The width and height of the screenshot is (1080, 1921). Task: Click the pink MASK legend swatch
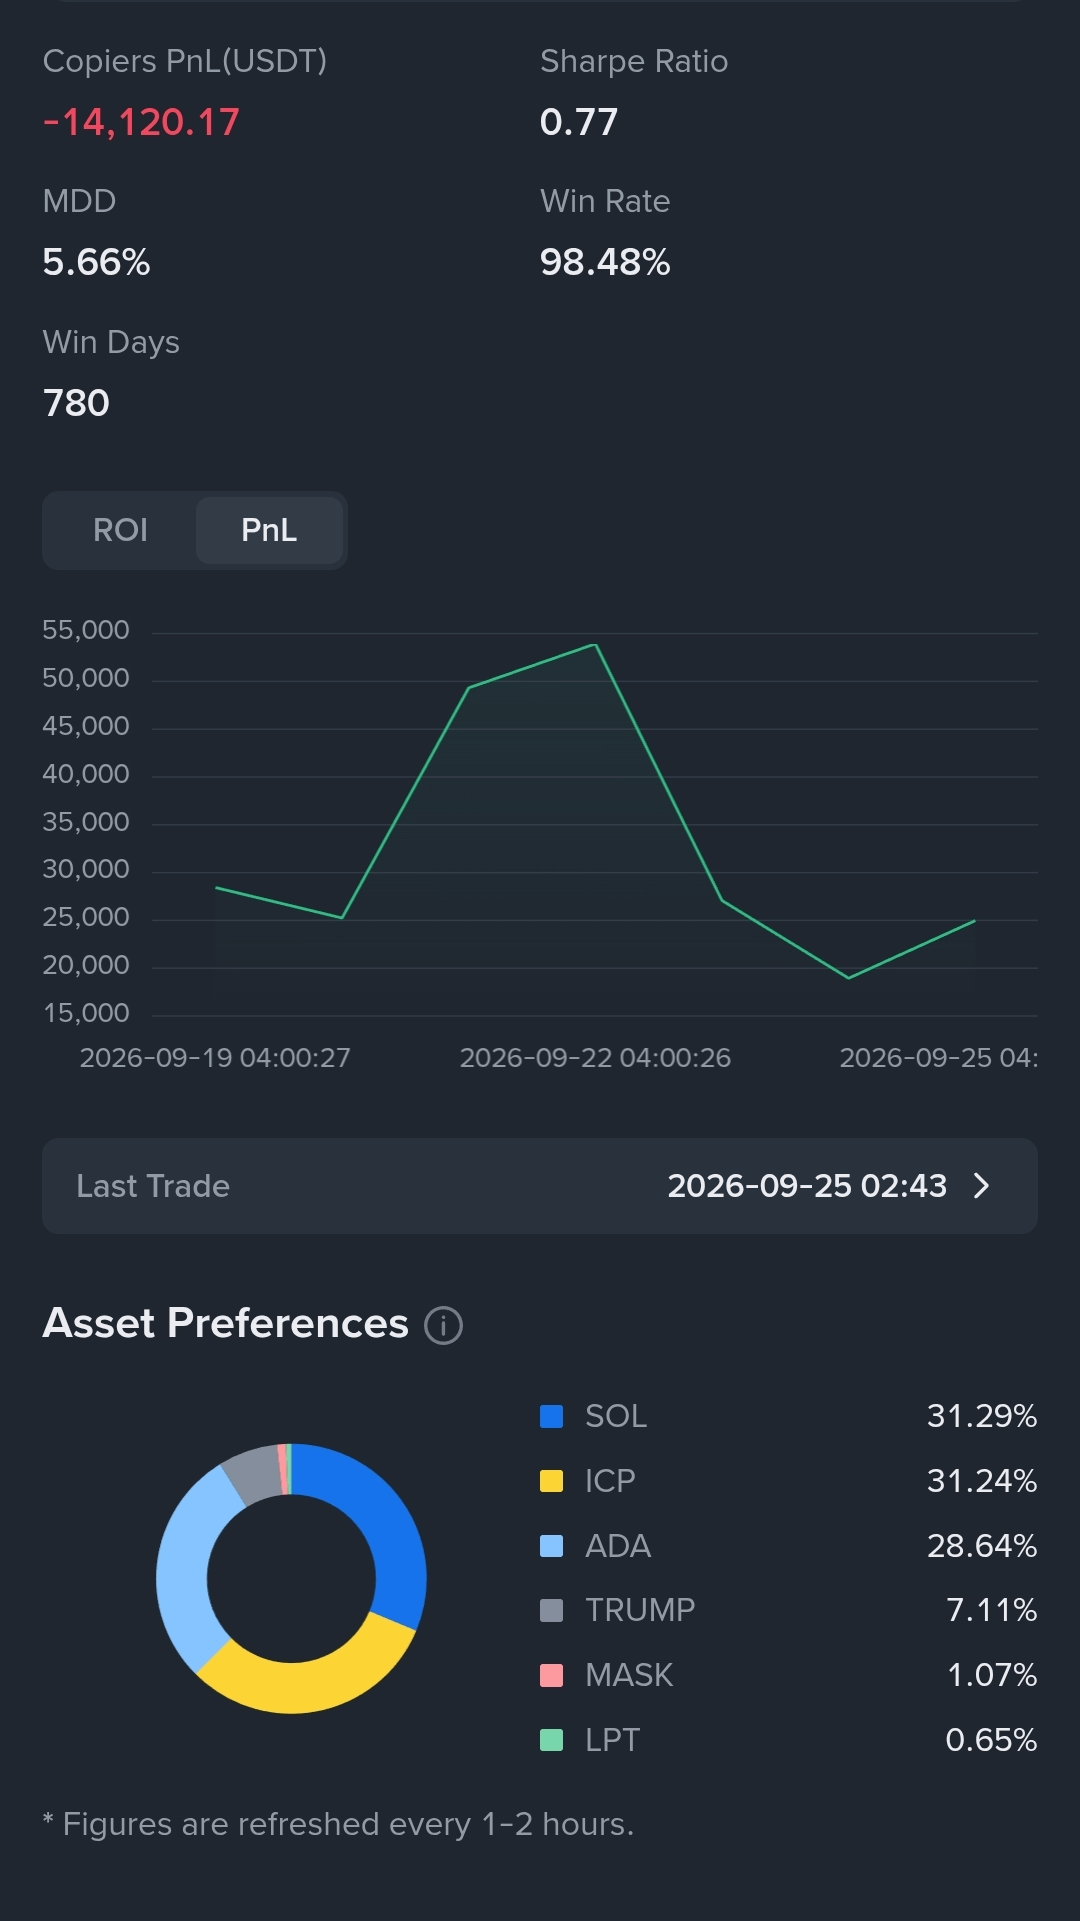(551, 1675)
